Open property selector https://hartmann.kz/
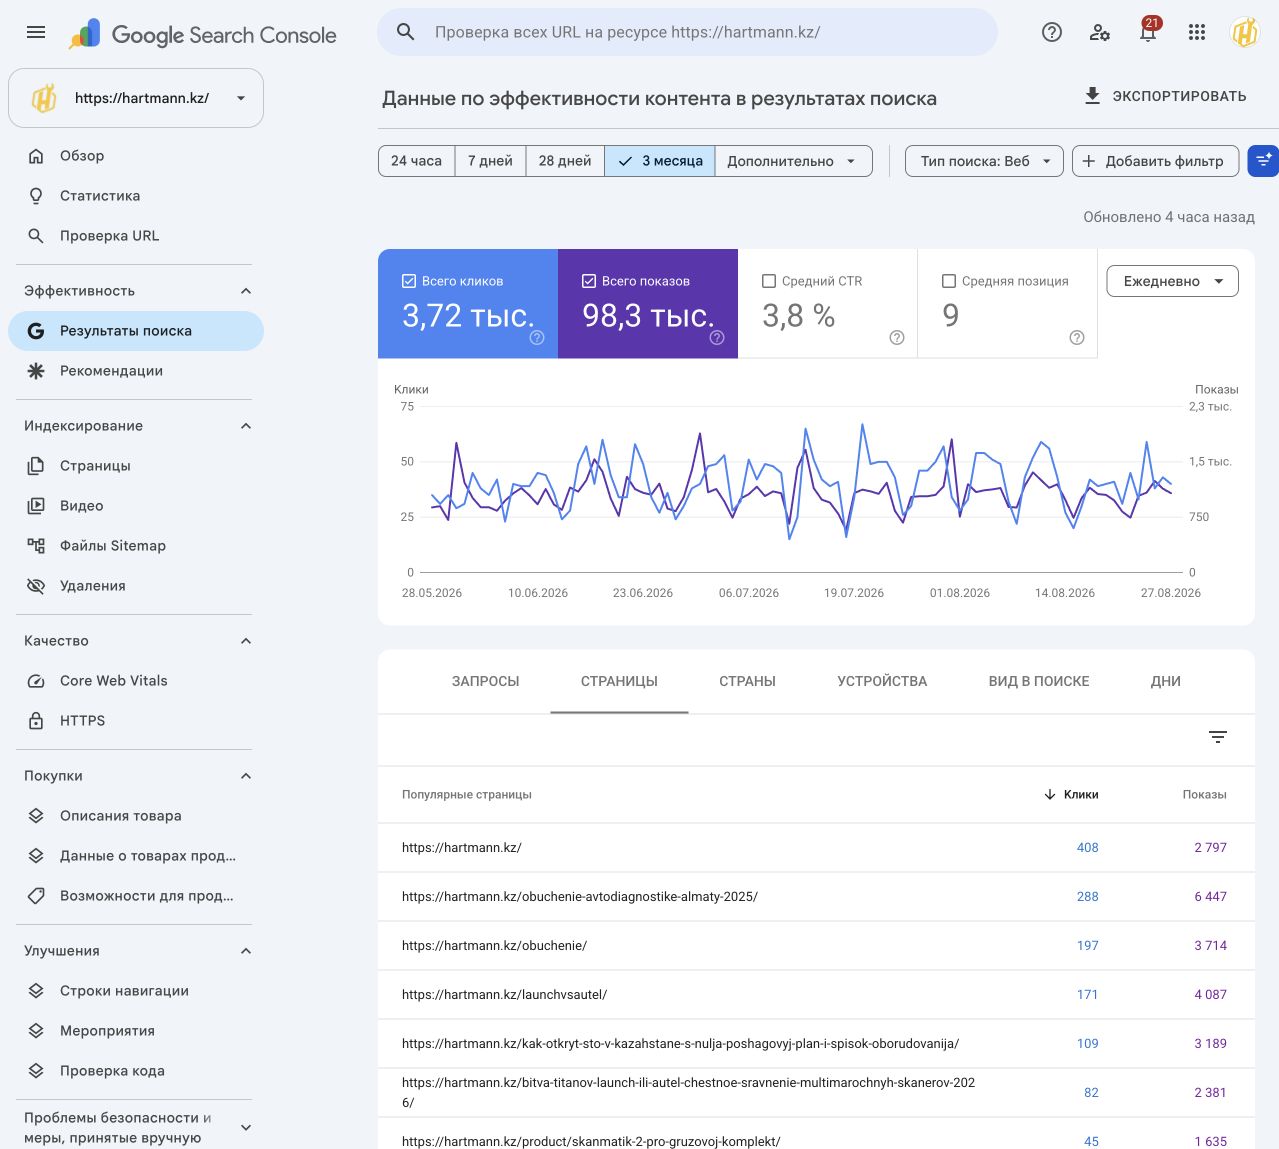Screen dimensions: 1279x1149 pos(136,98)
